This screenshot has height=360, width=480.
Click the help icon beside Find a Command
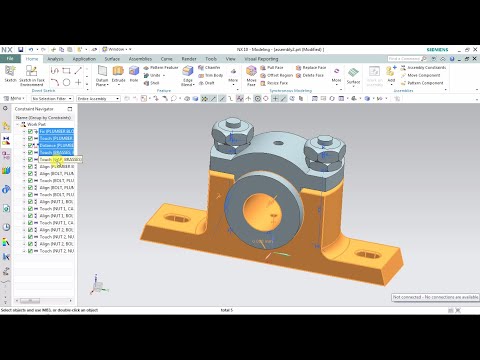tap(452, 59)
